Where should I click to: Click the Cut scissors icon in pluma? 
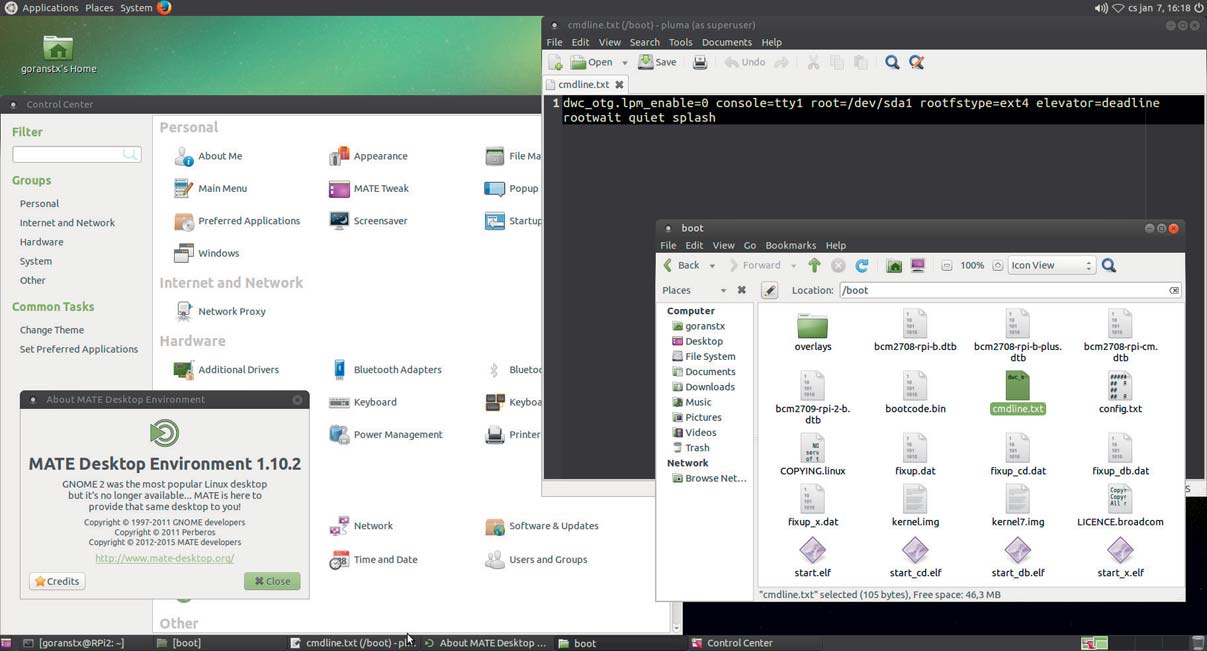pos(813,62)
